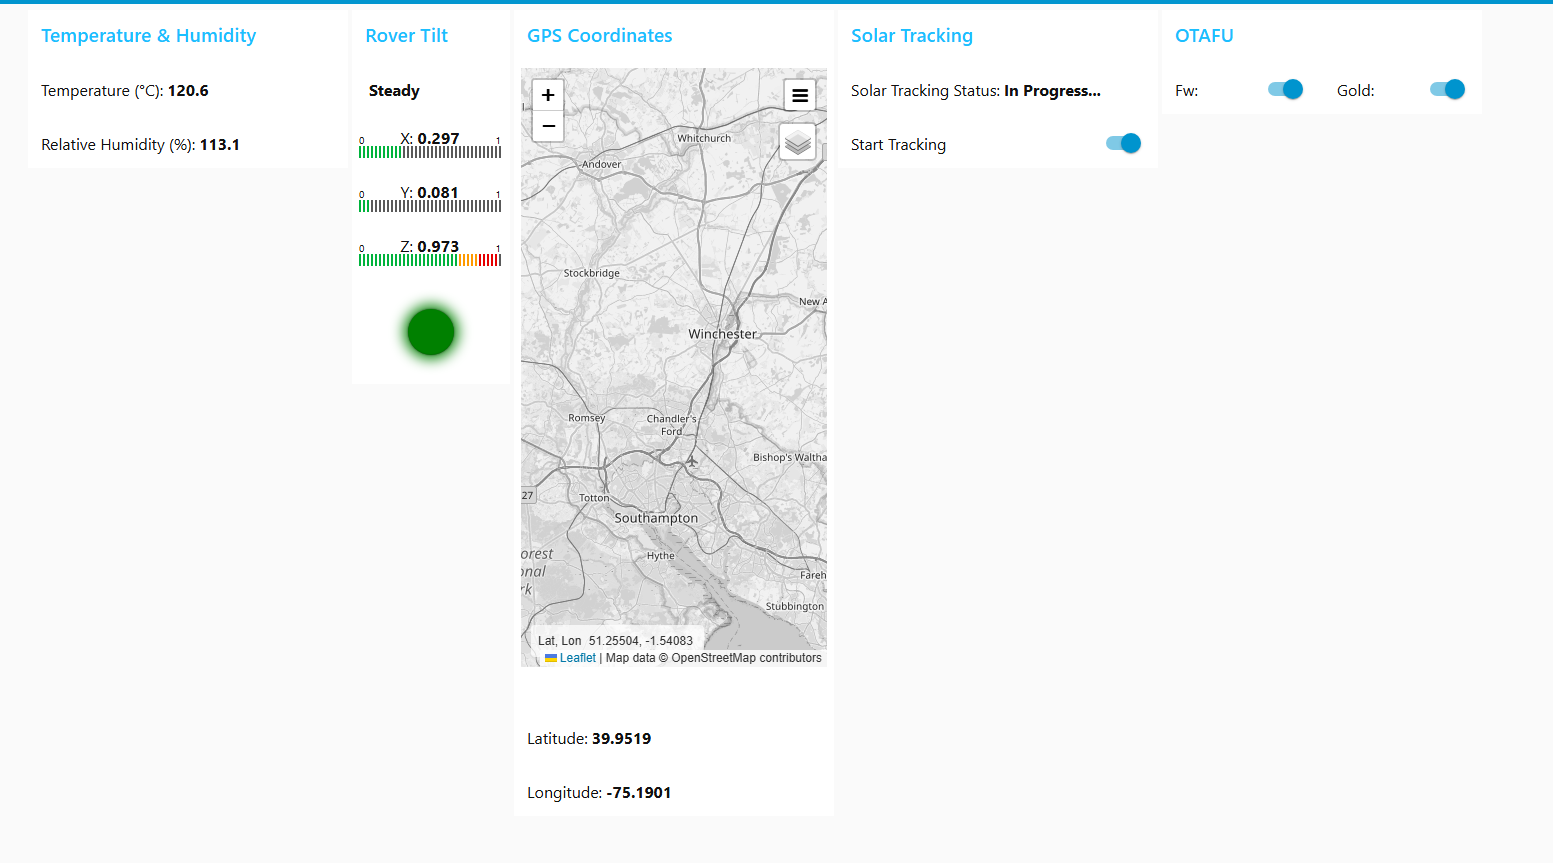Click the Temperature & Humidity heading
Screen dimensions: 1553x863
tap(148, 36)
